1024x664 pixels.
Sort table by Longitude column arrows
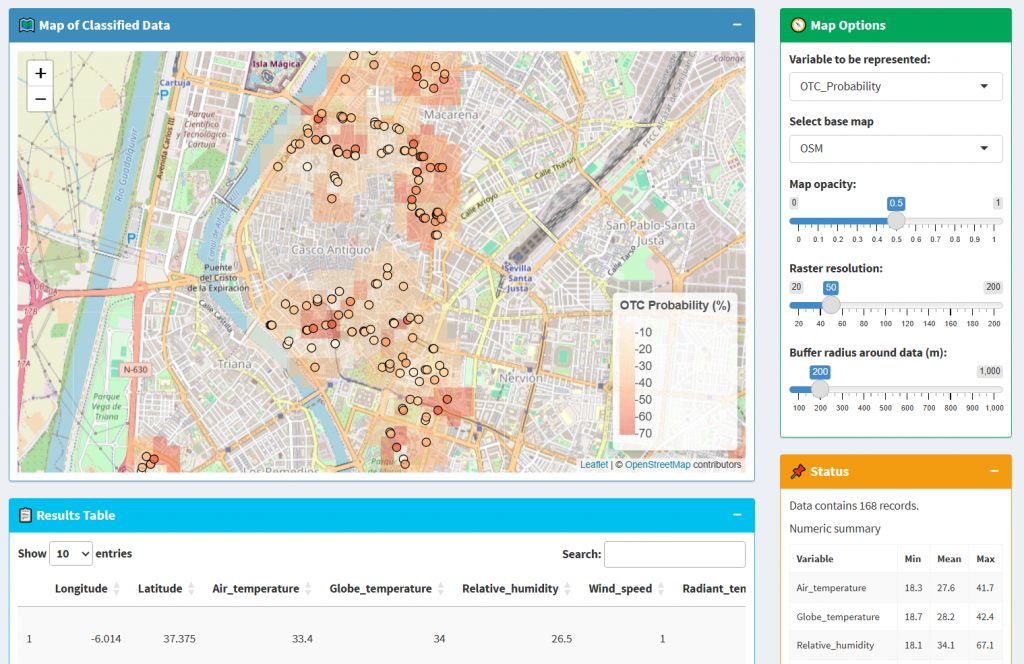[x=116, y=589]
